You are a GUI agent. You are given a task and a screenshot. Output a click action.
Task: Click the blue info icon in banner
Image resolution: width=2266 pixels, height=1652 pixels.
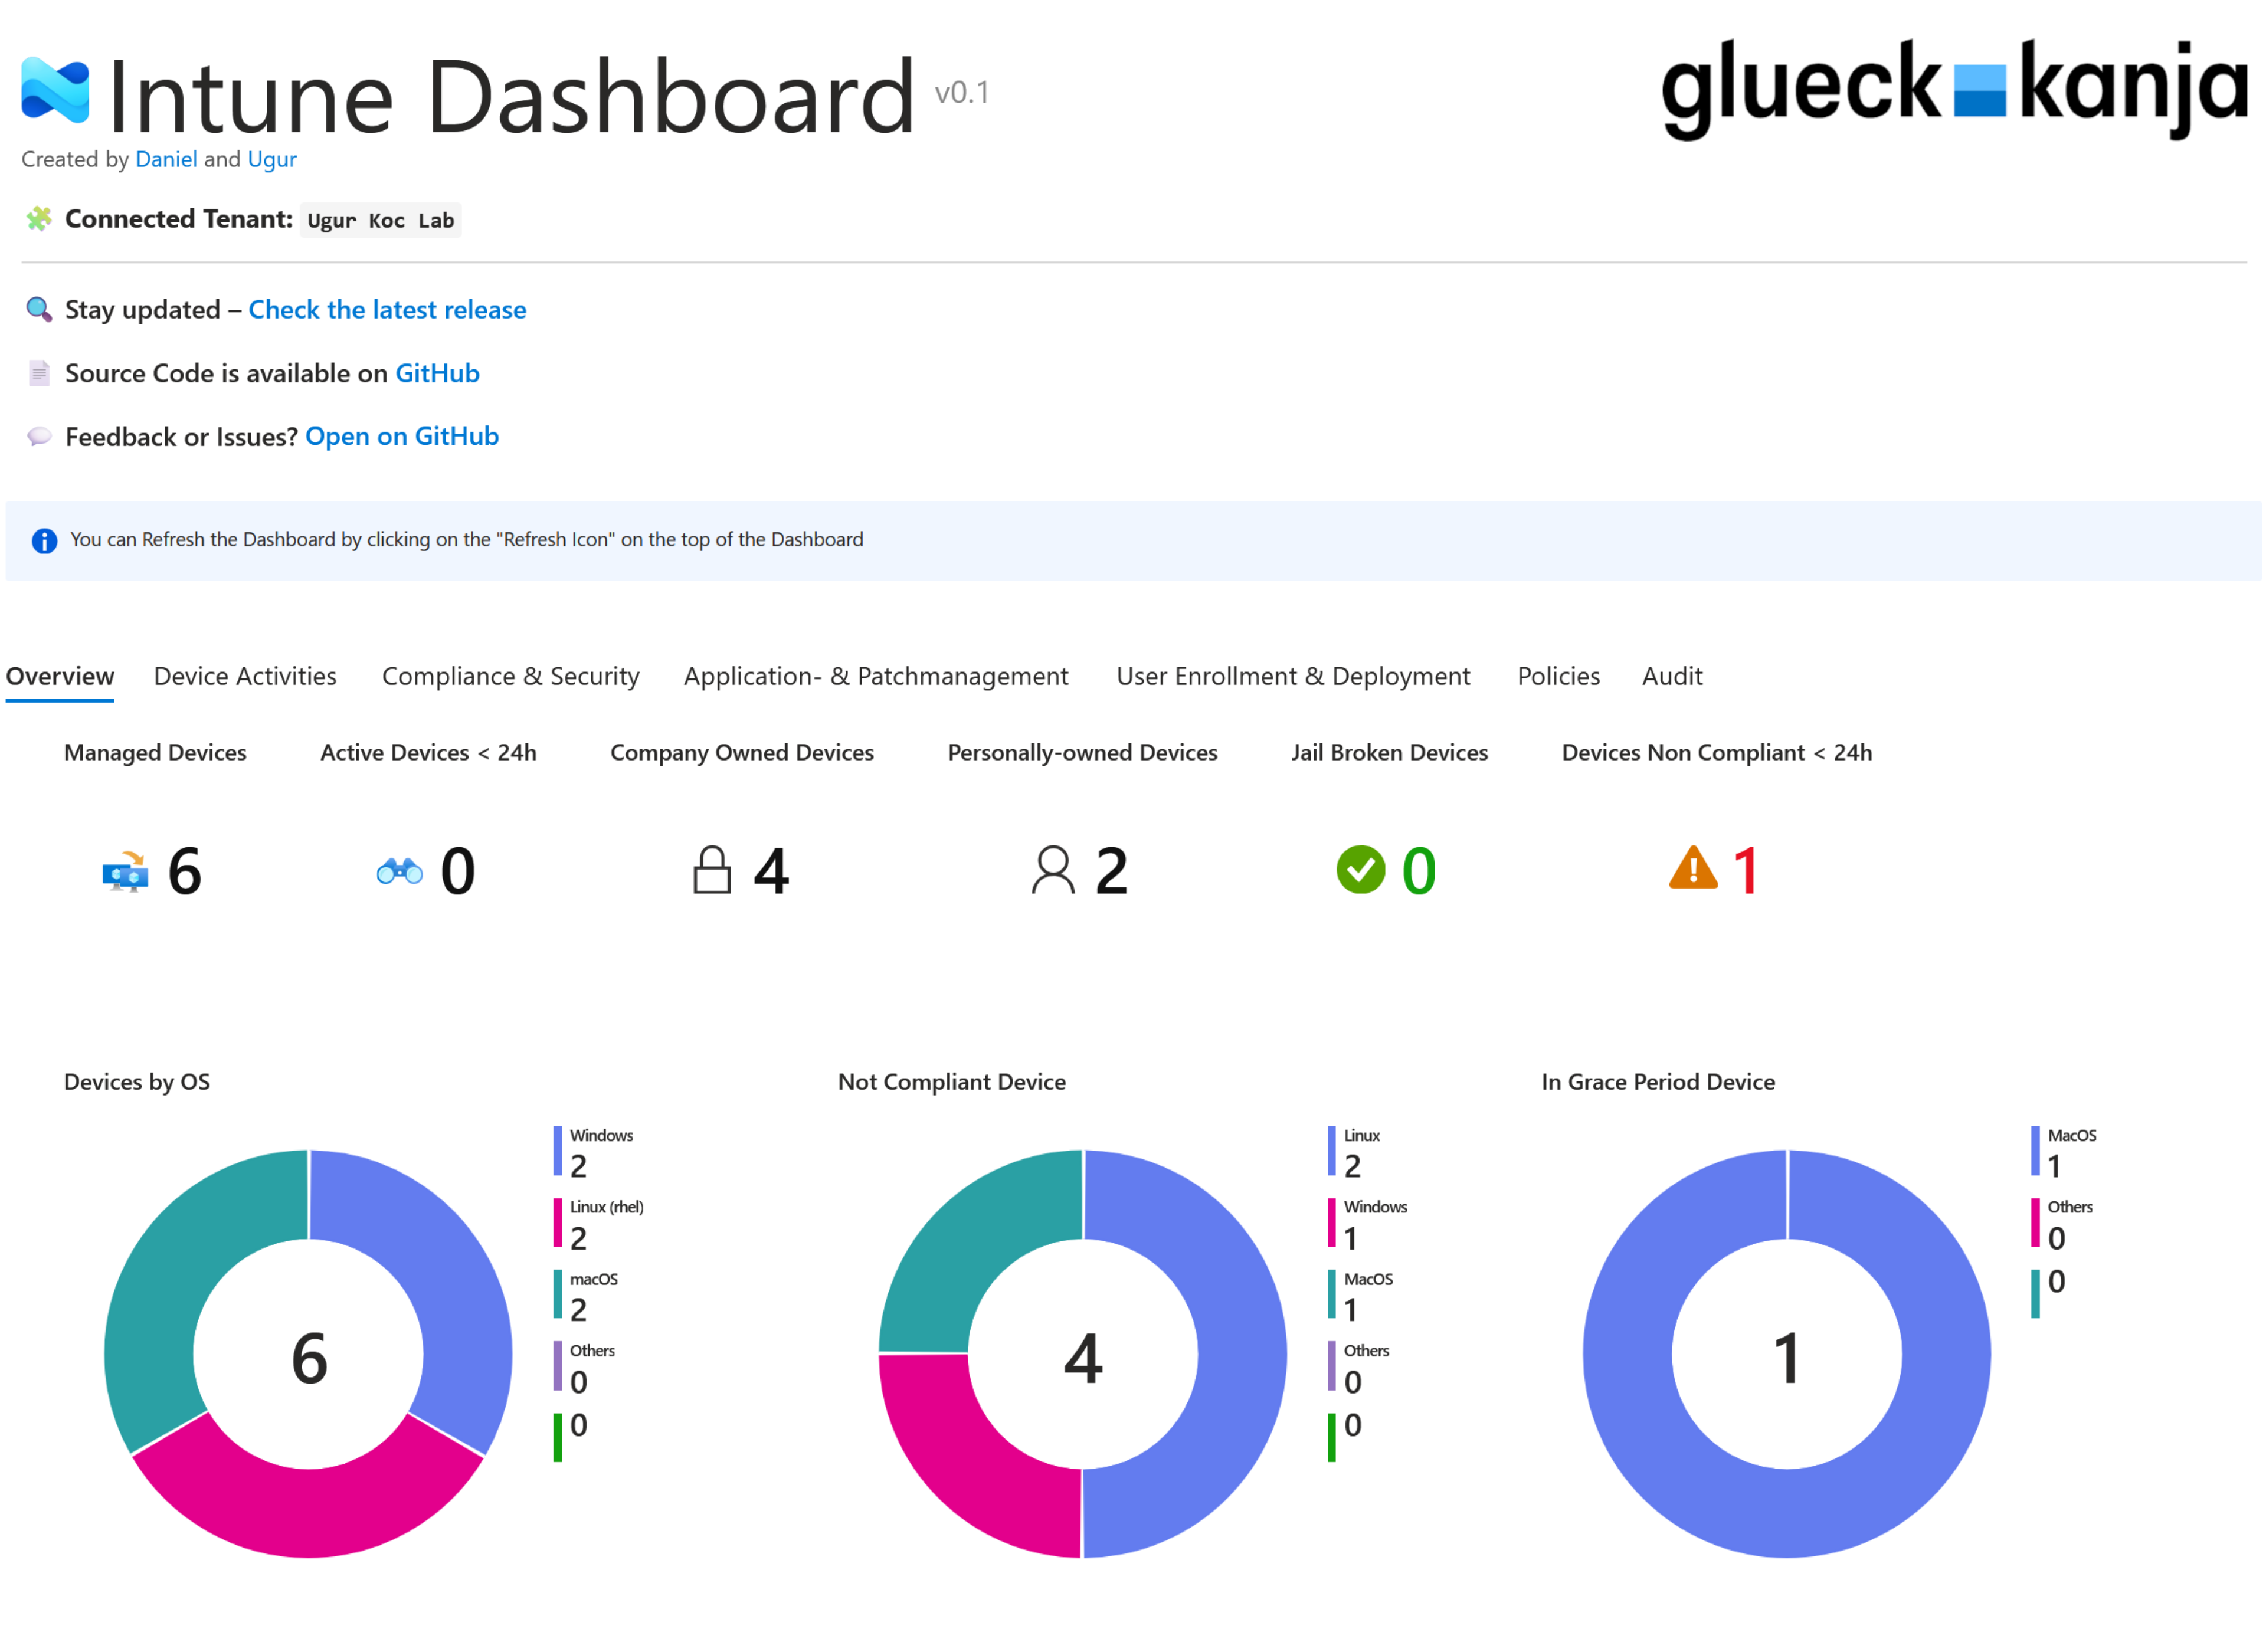(x=44, y=540)
